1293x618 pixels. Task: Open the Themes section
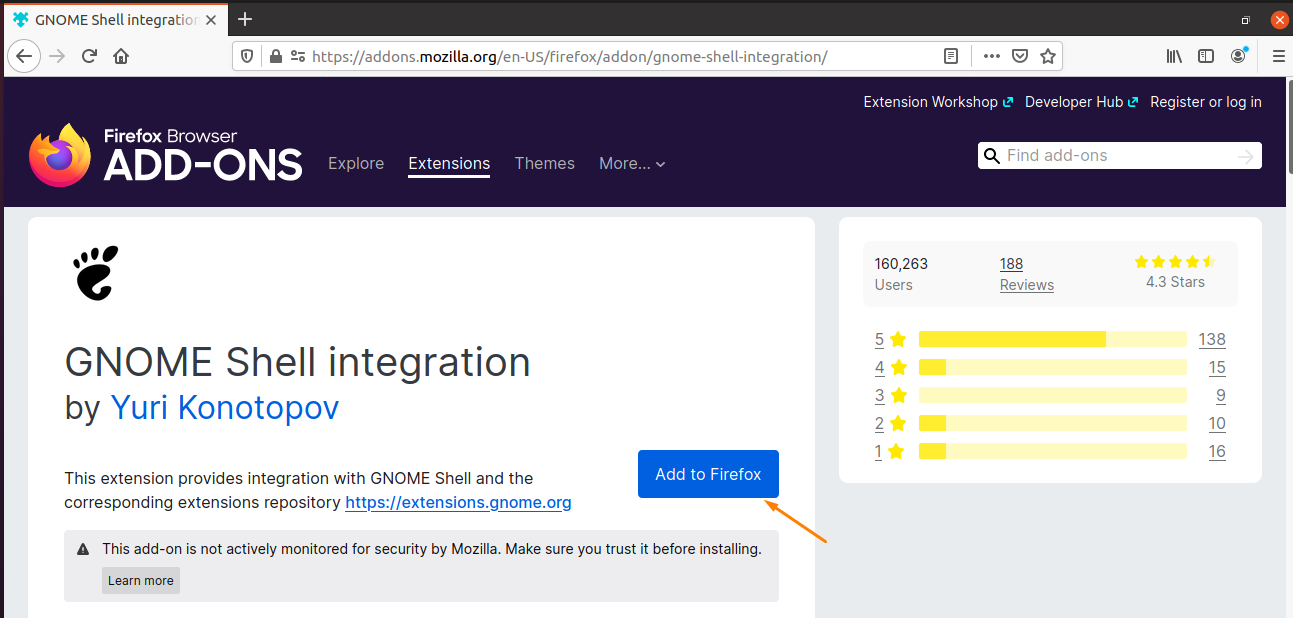point(545,163)
